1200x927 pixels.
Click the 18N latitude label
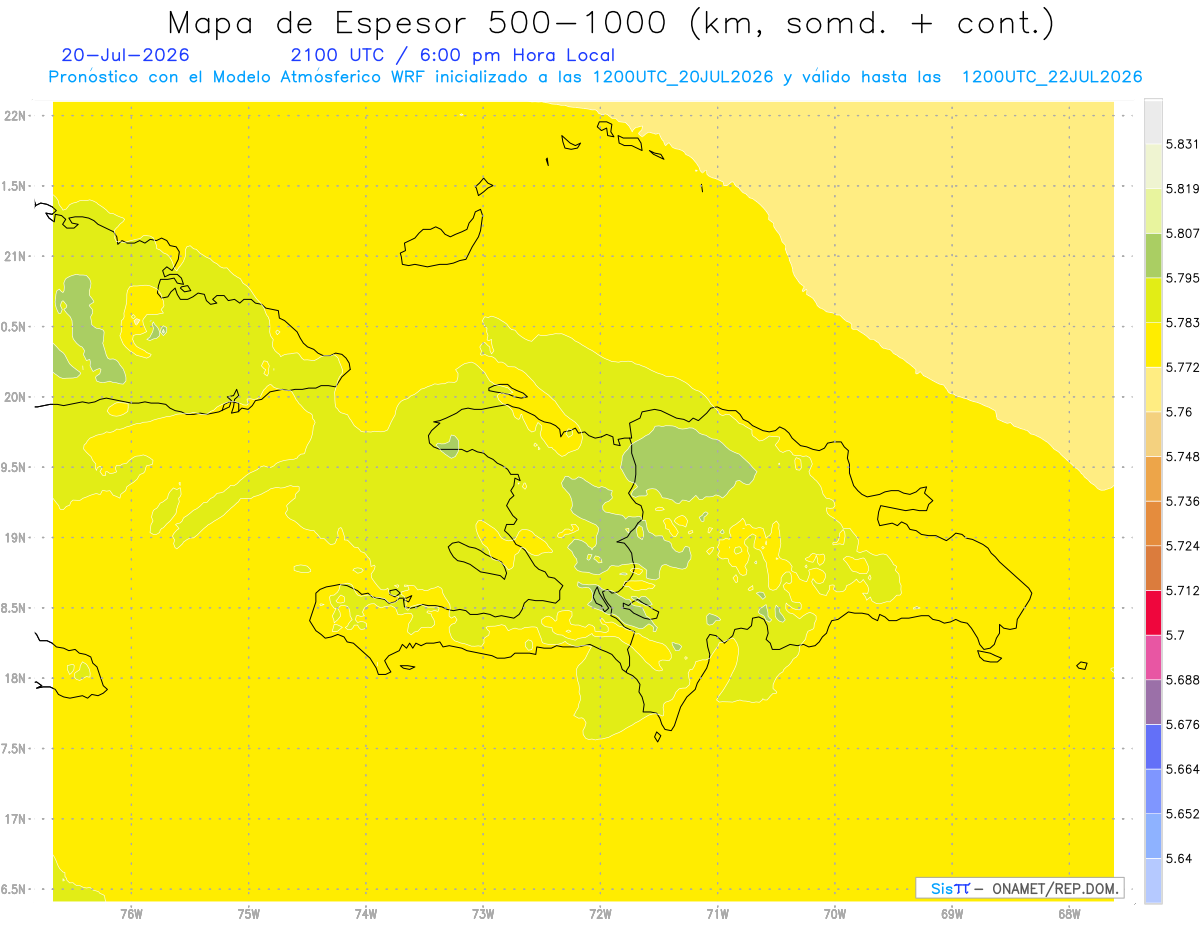(17, 678)
